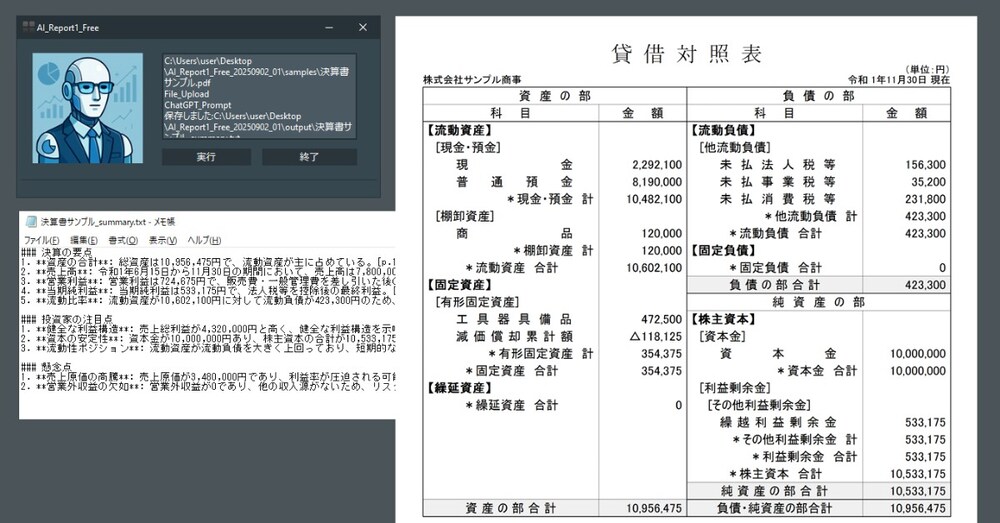Click the 普通預金 amount 8,190,000
This screenshot has height=523, width=1000.
click(657, 182)
